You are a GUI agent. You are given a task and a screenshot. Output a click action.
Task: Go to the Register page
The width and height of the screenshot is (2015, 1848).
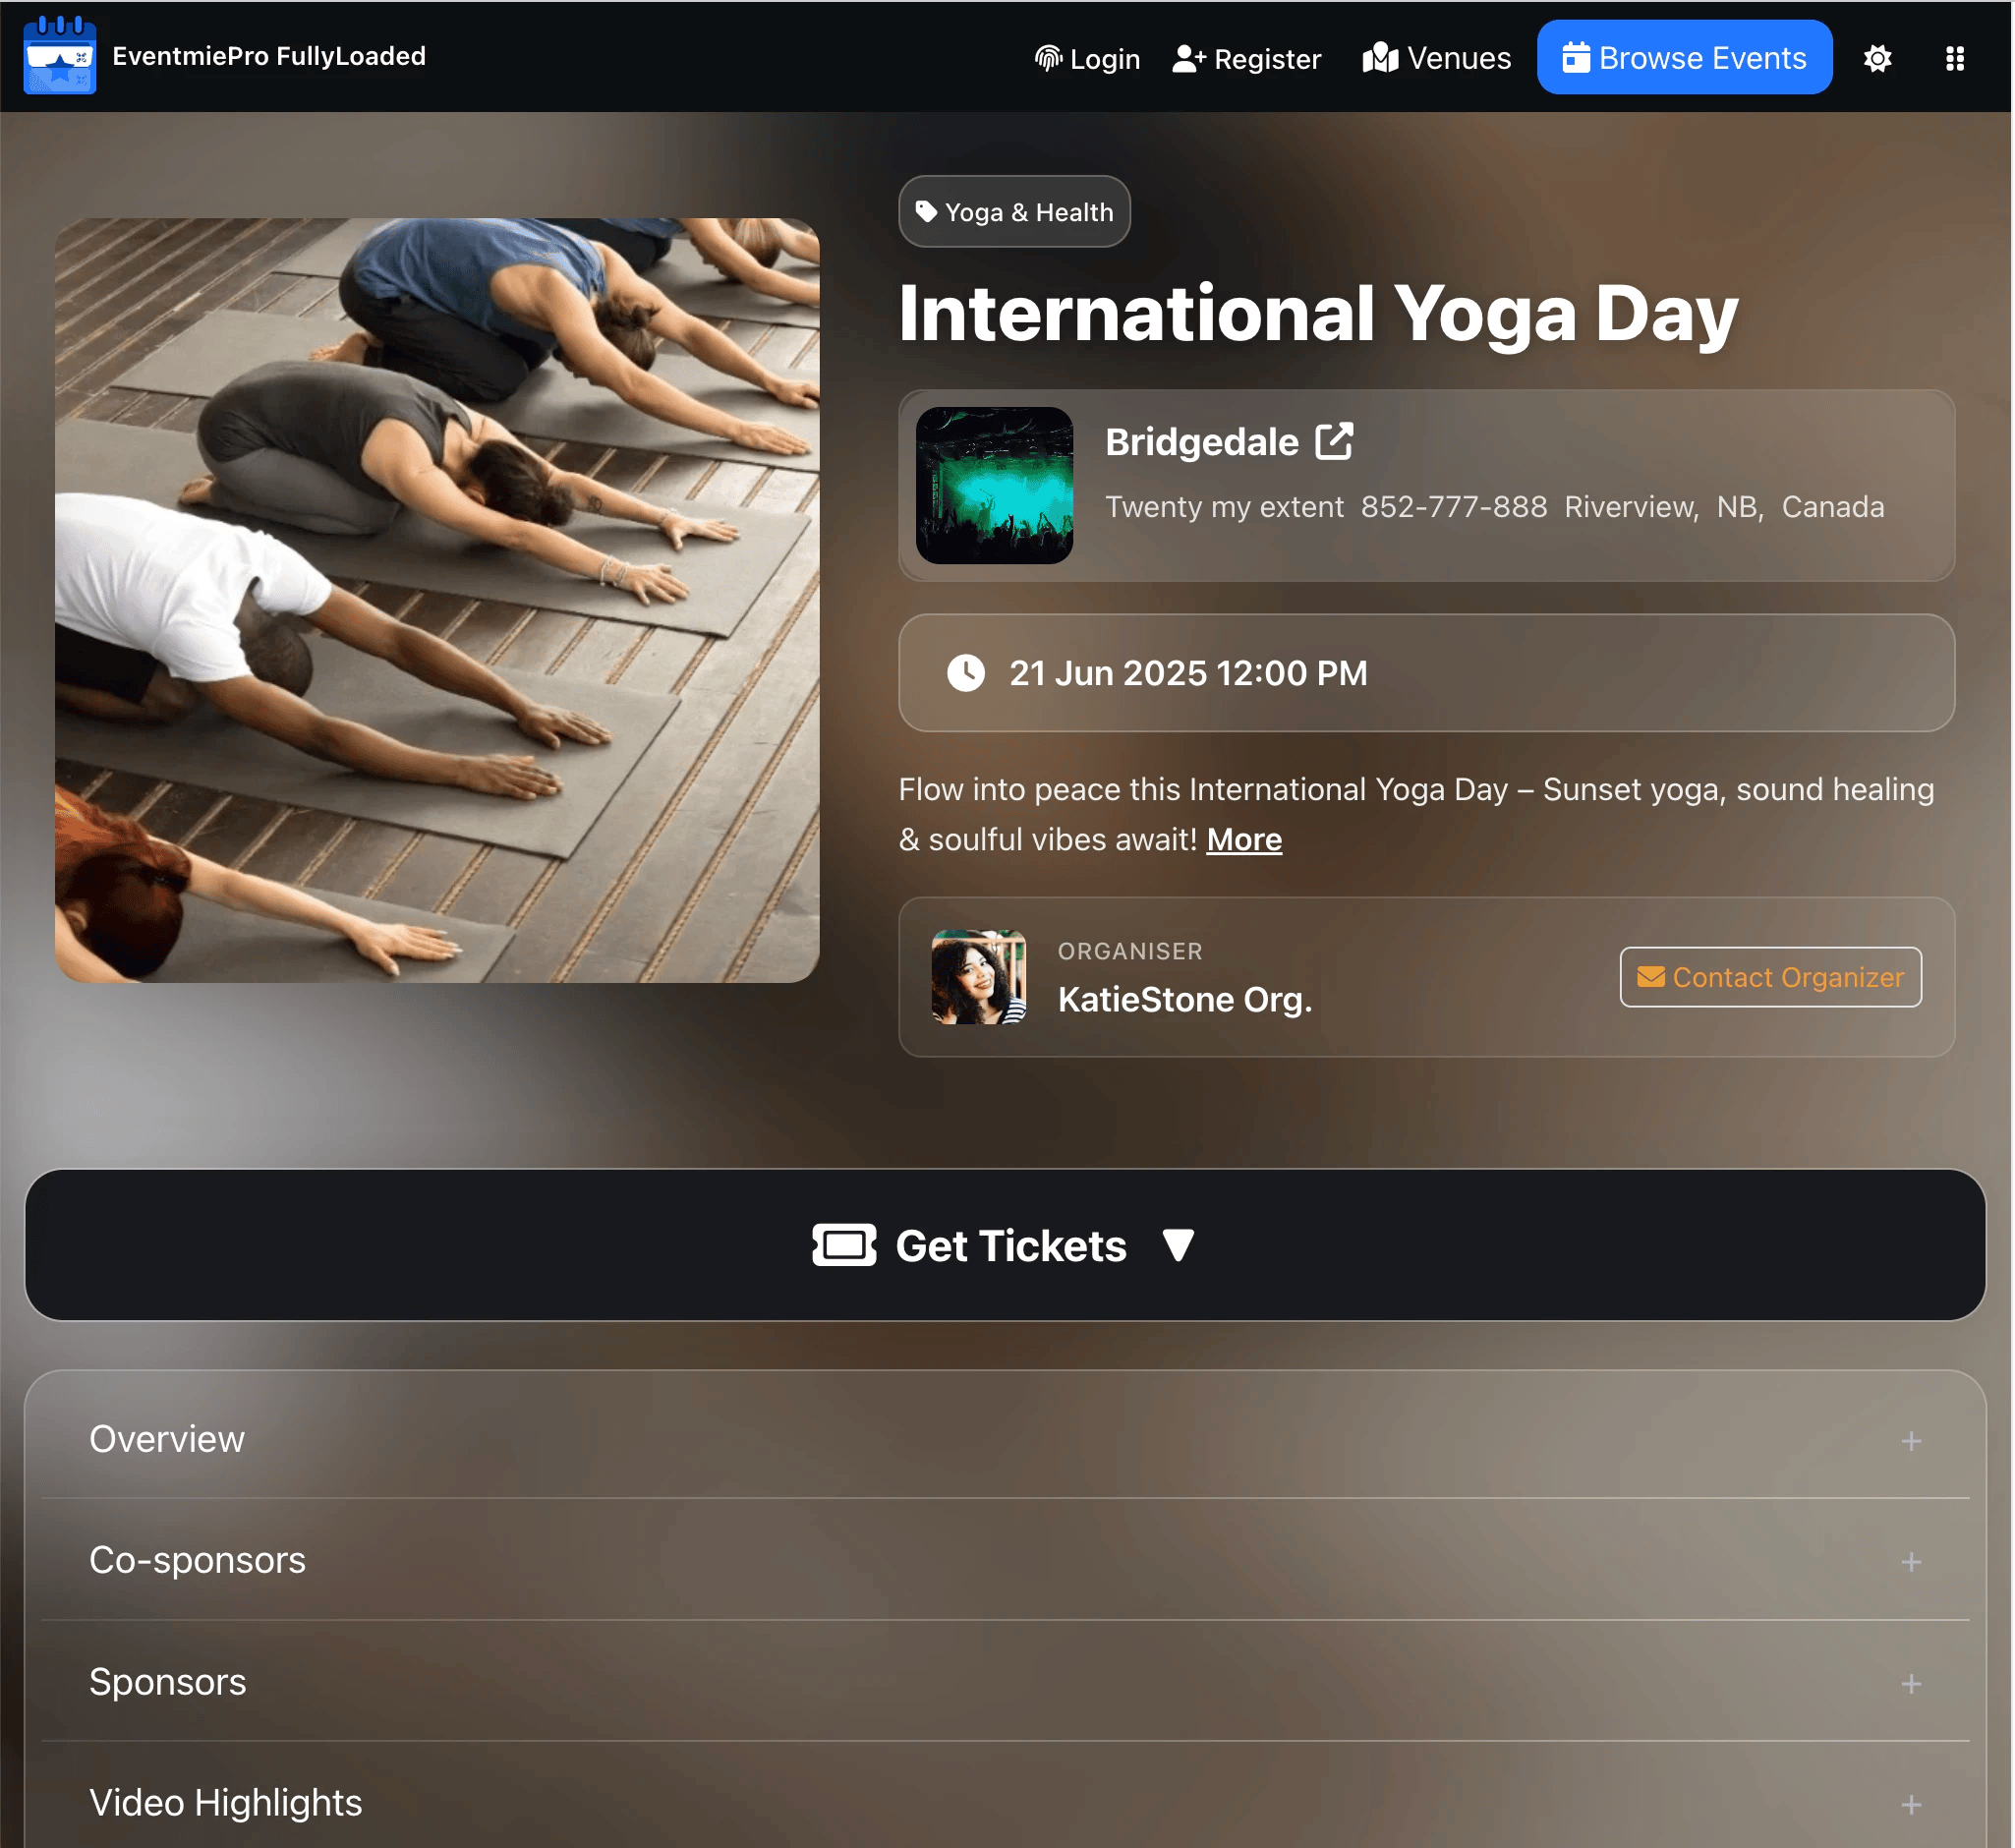[1248, 58]
